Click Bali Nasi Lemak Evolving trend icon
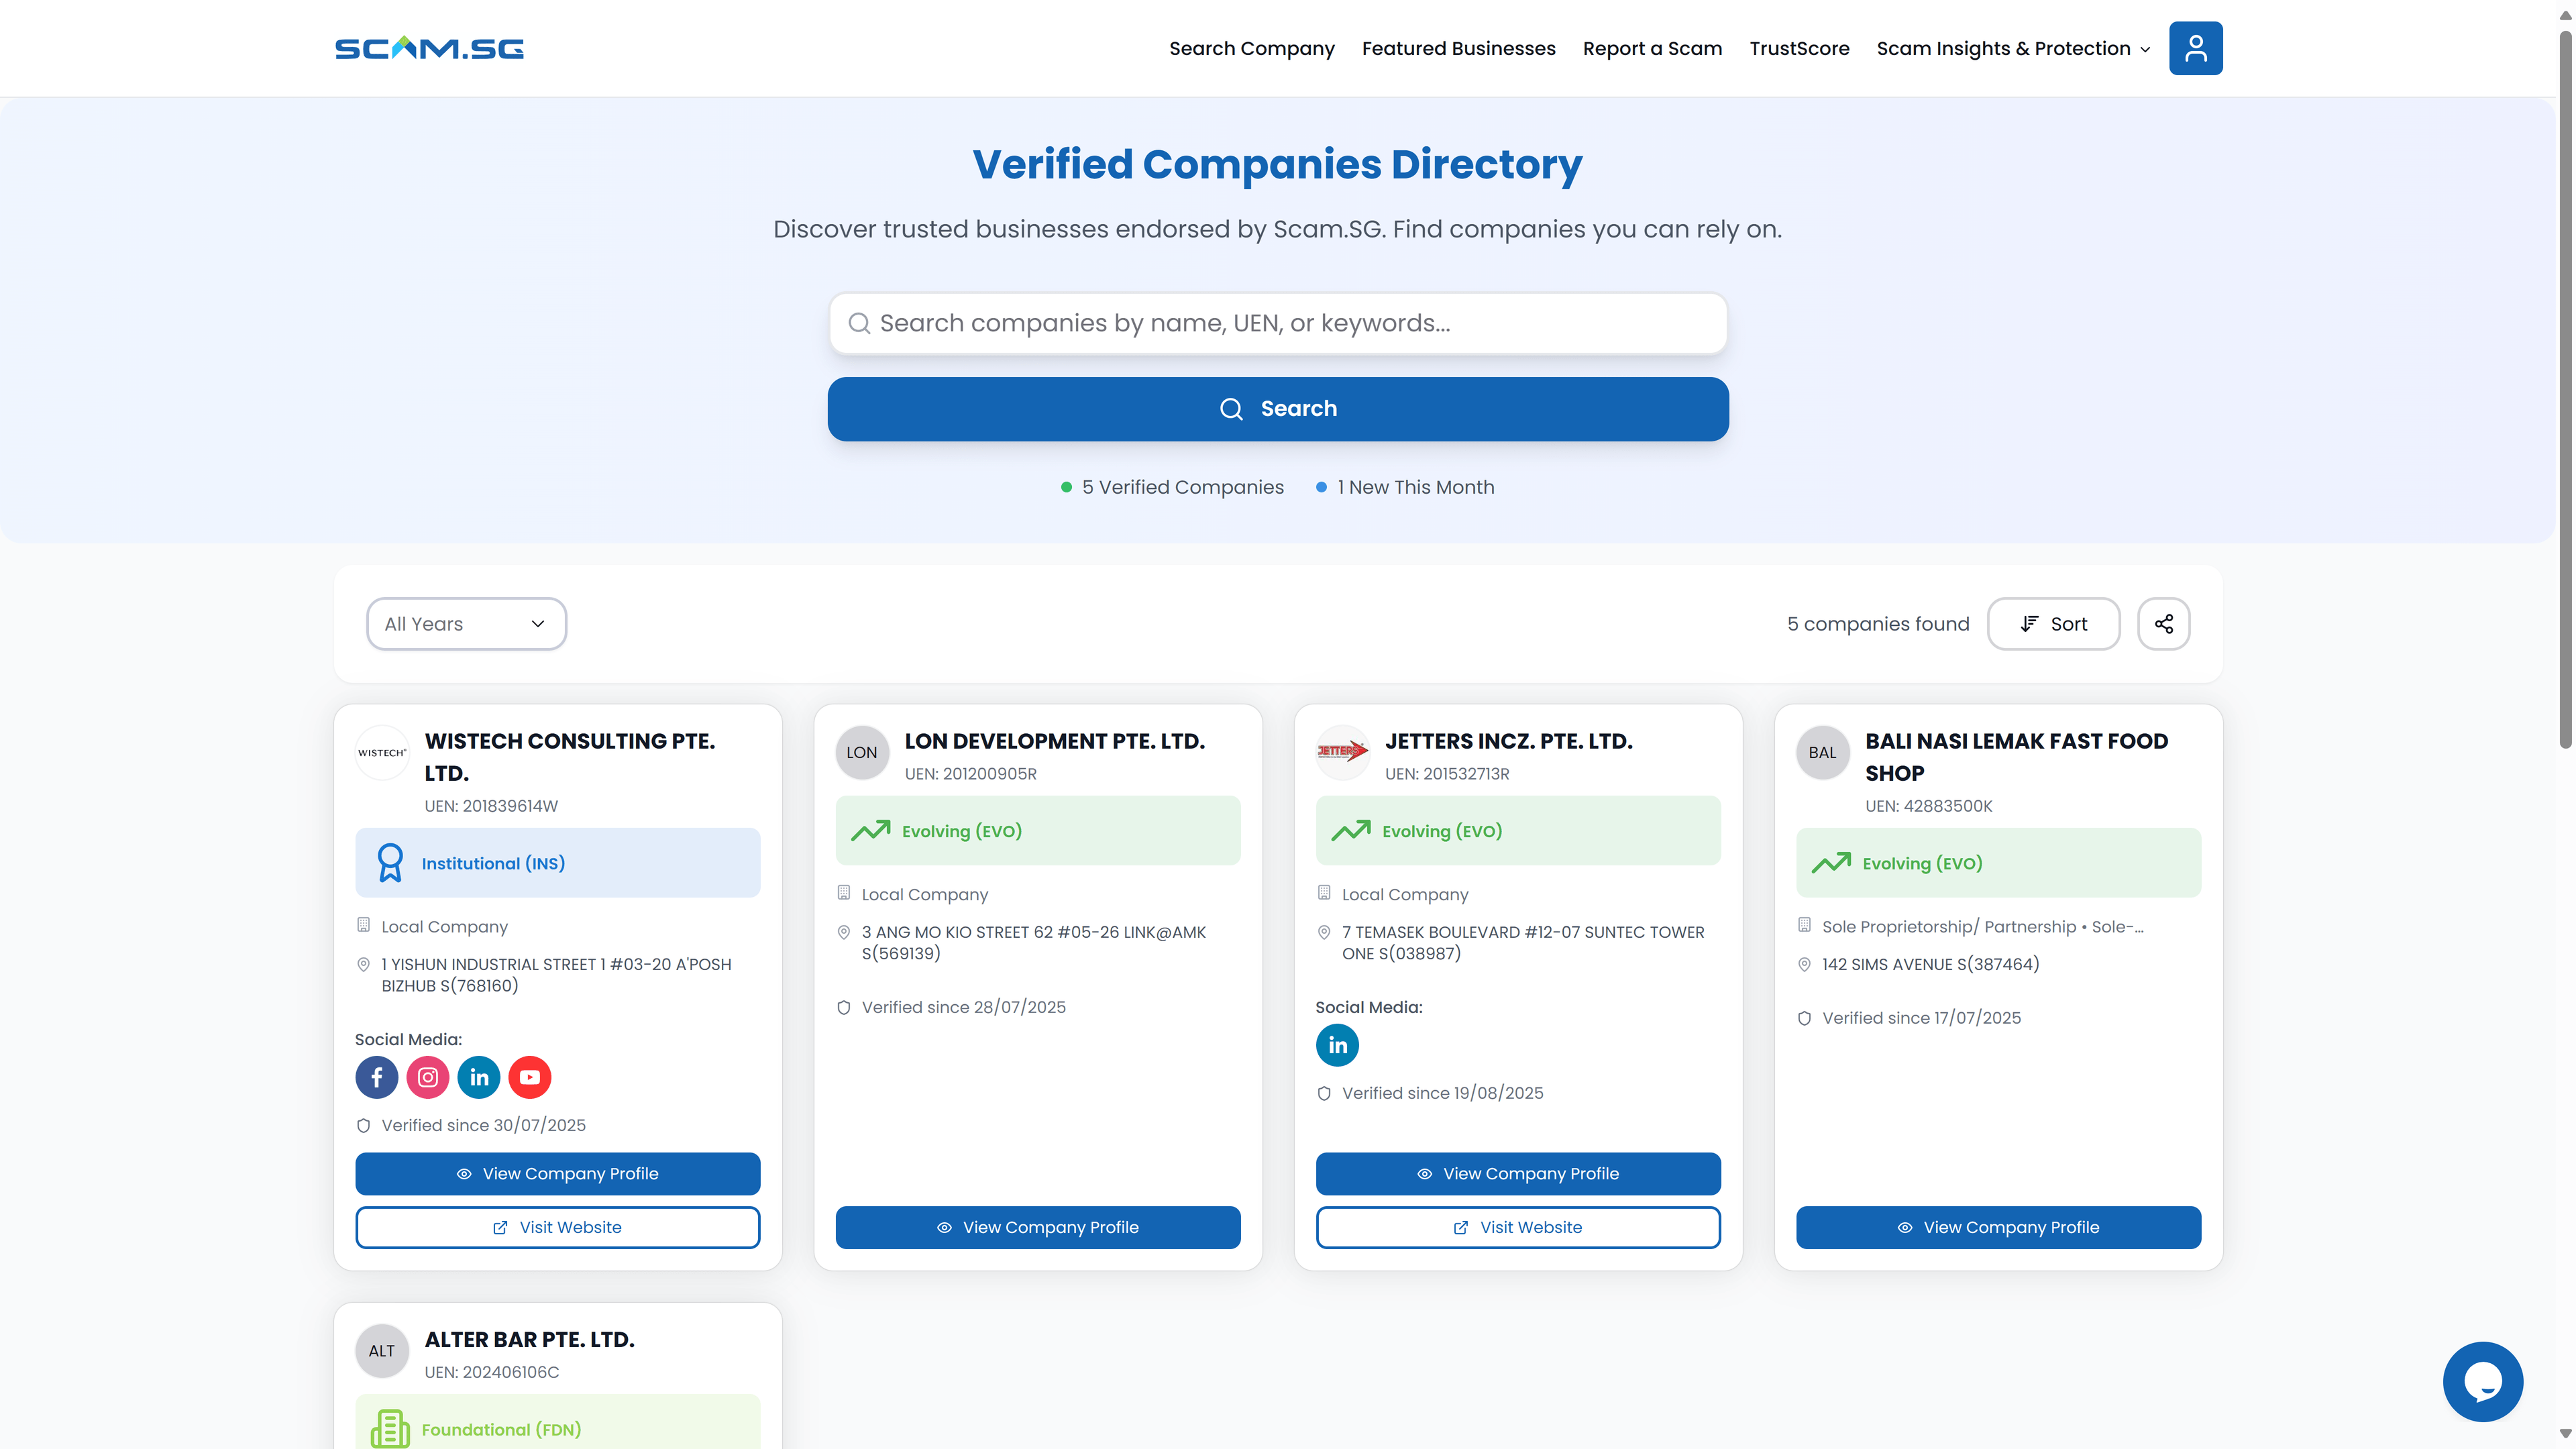Viewport: 2576px width, 1449px height. (x=1831, y=863)
